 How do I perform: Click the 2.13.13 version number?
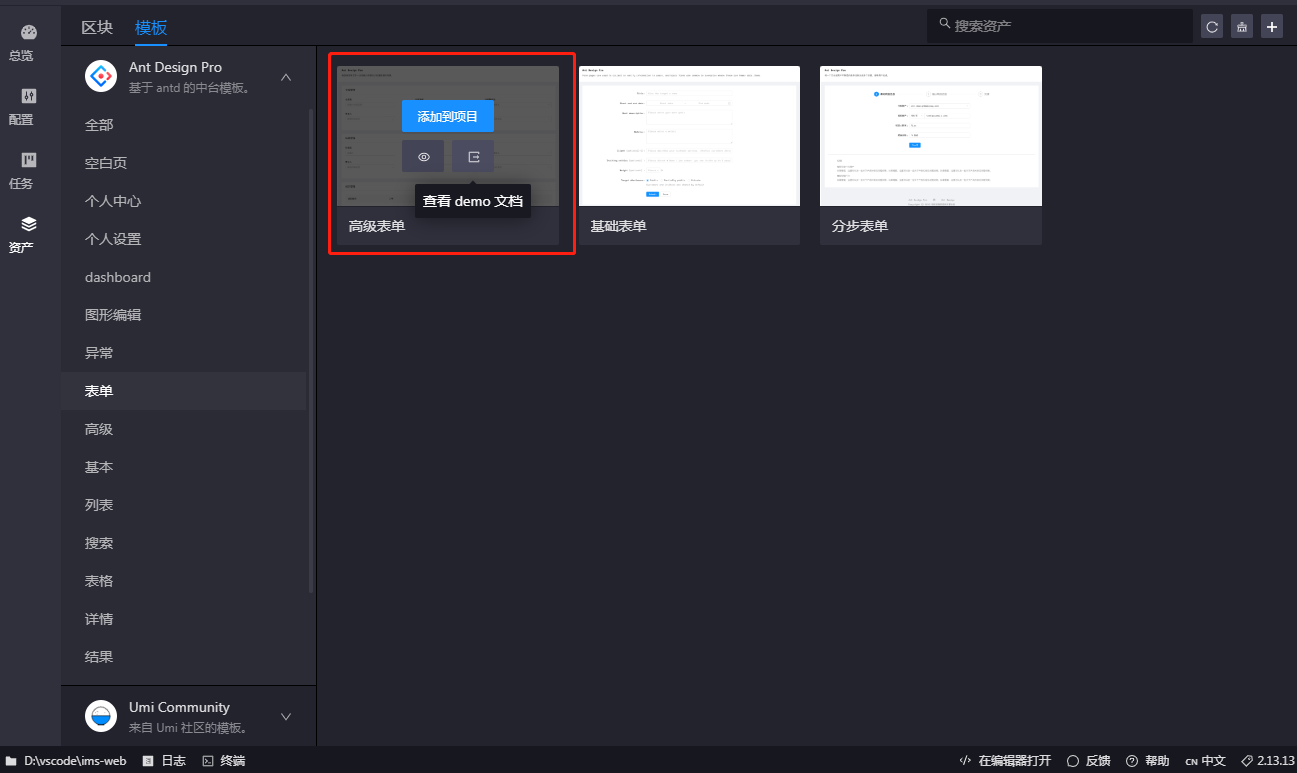1275,761
